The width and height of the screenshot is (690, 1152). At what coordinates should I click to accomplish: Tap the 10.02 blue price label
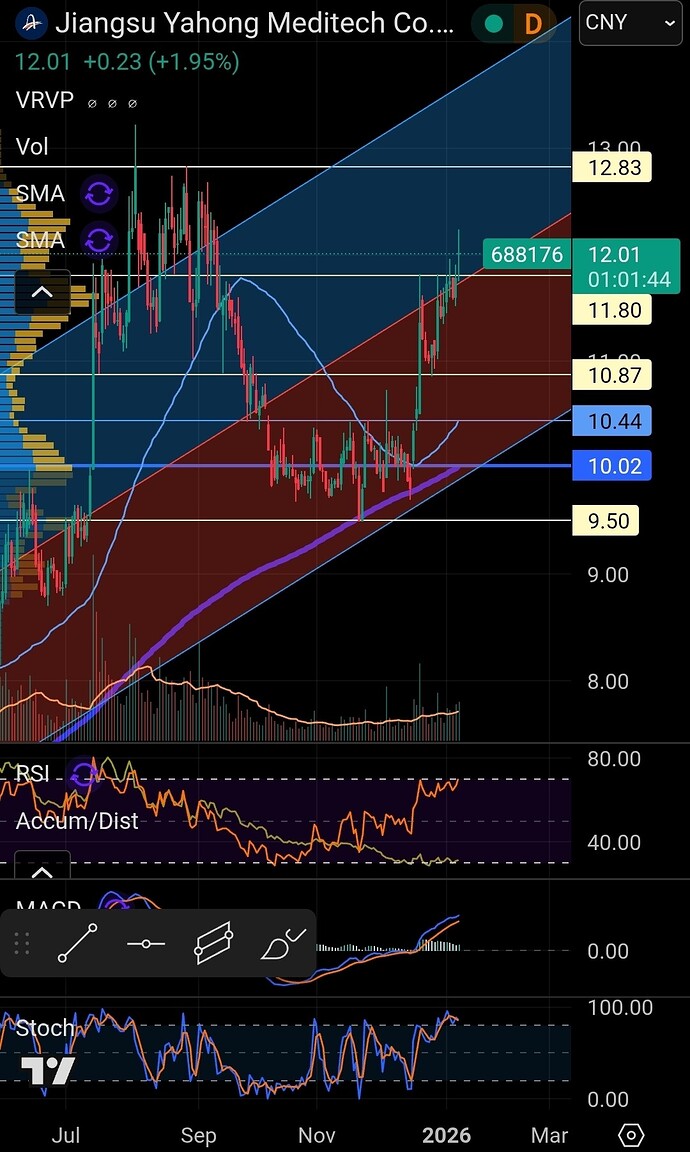pyautogui.click(x=612, y=466)
